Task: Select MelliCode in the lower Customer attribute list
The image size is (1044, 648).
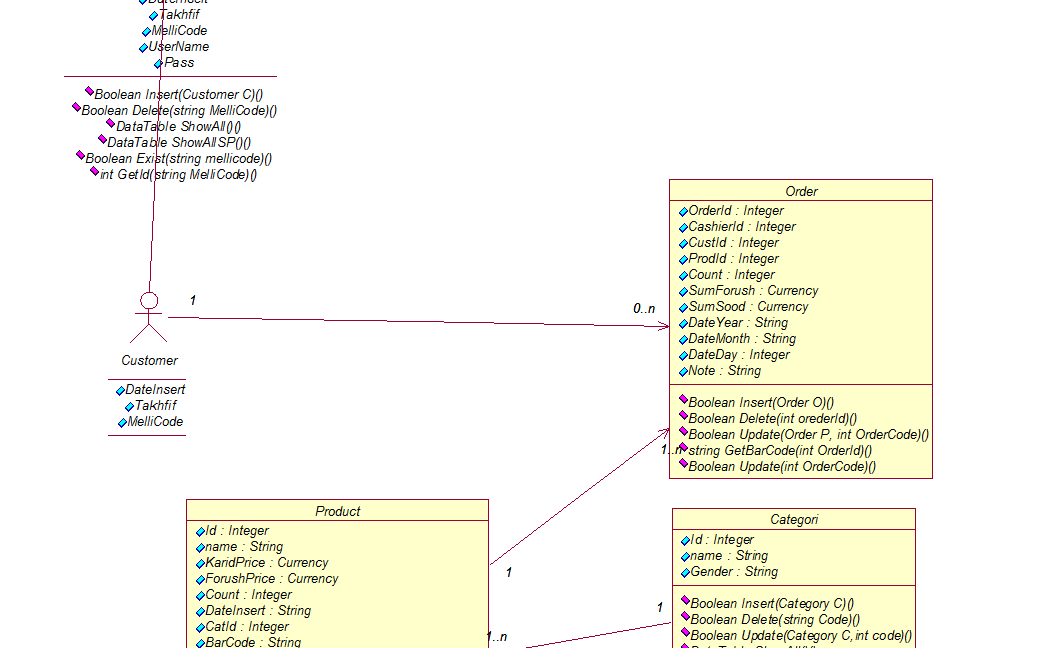Action: point(155,422)
